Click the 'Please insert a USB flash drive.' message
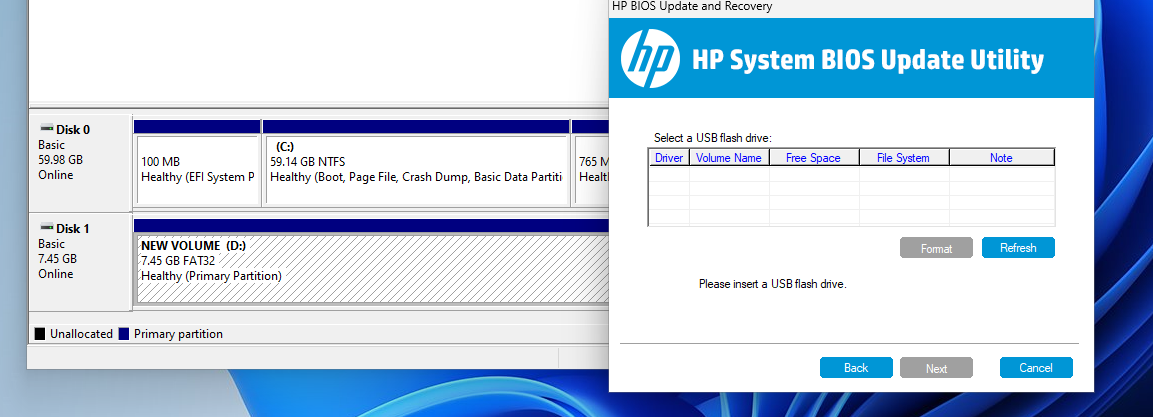This screenshot has width=1153, height=417. point(772,284)
